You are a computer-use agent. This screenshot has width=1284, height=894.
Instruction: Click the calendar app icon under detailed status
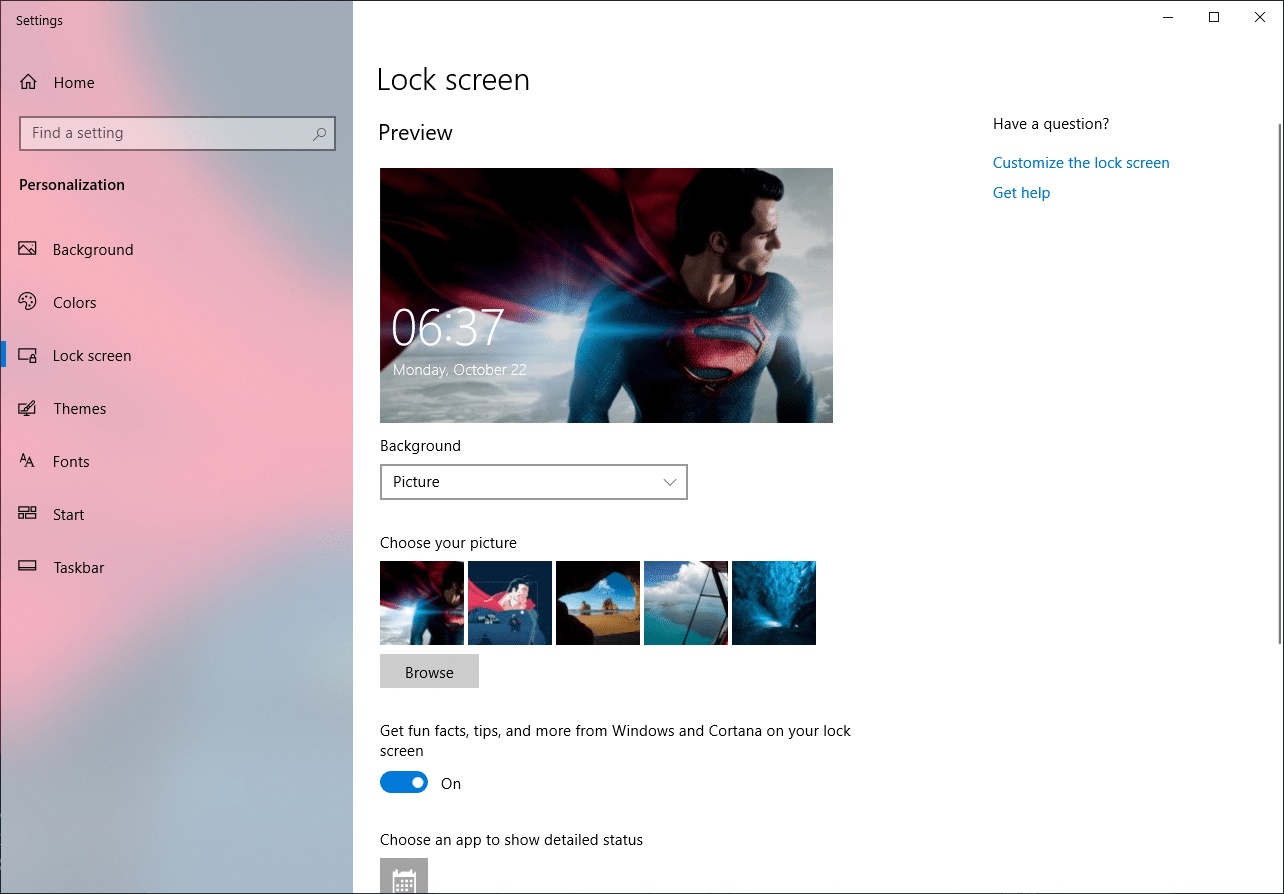[403, 877]
